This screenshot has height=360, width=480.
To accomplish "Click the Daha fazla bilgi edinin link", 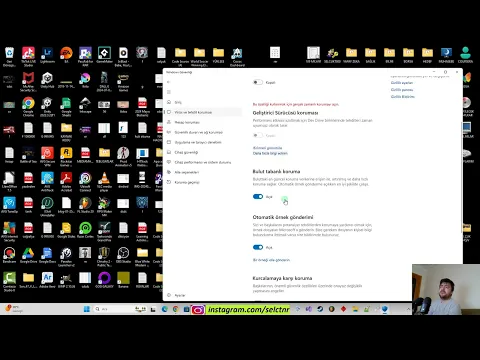I will [270, 153].
